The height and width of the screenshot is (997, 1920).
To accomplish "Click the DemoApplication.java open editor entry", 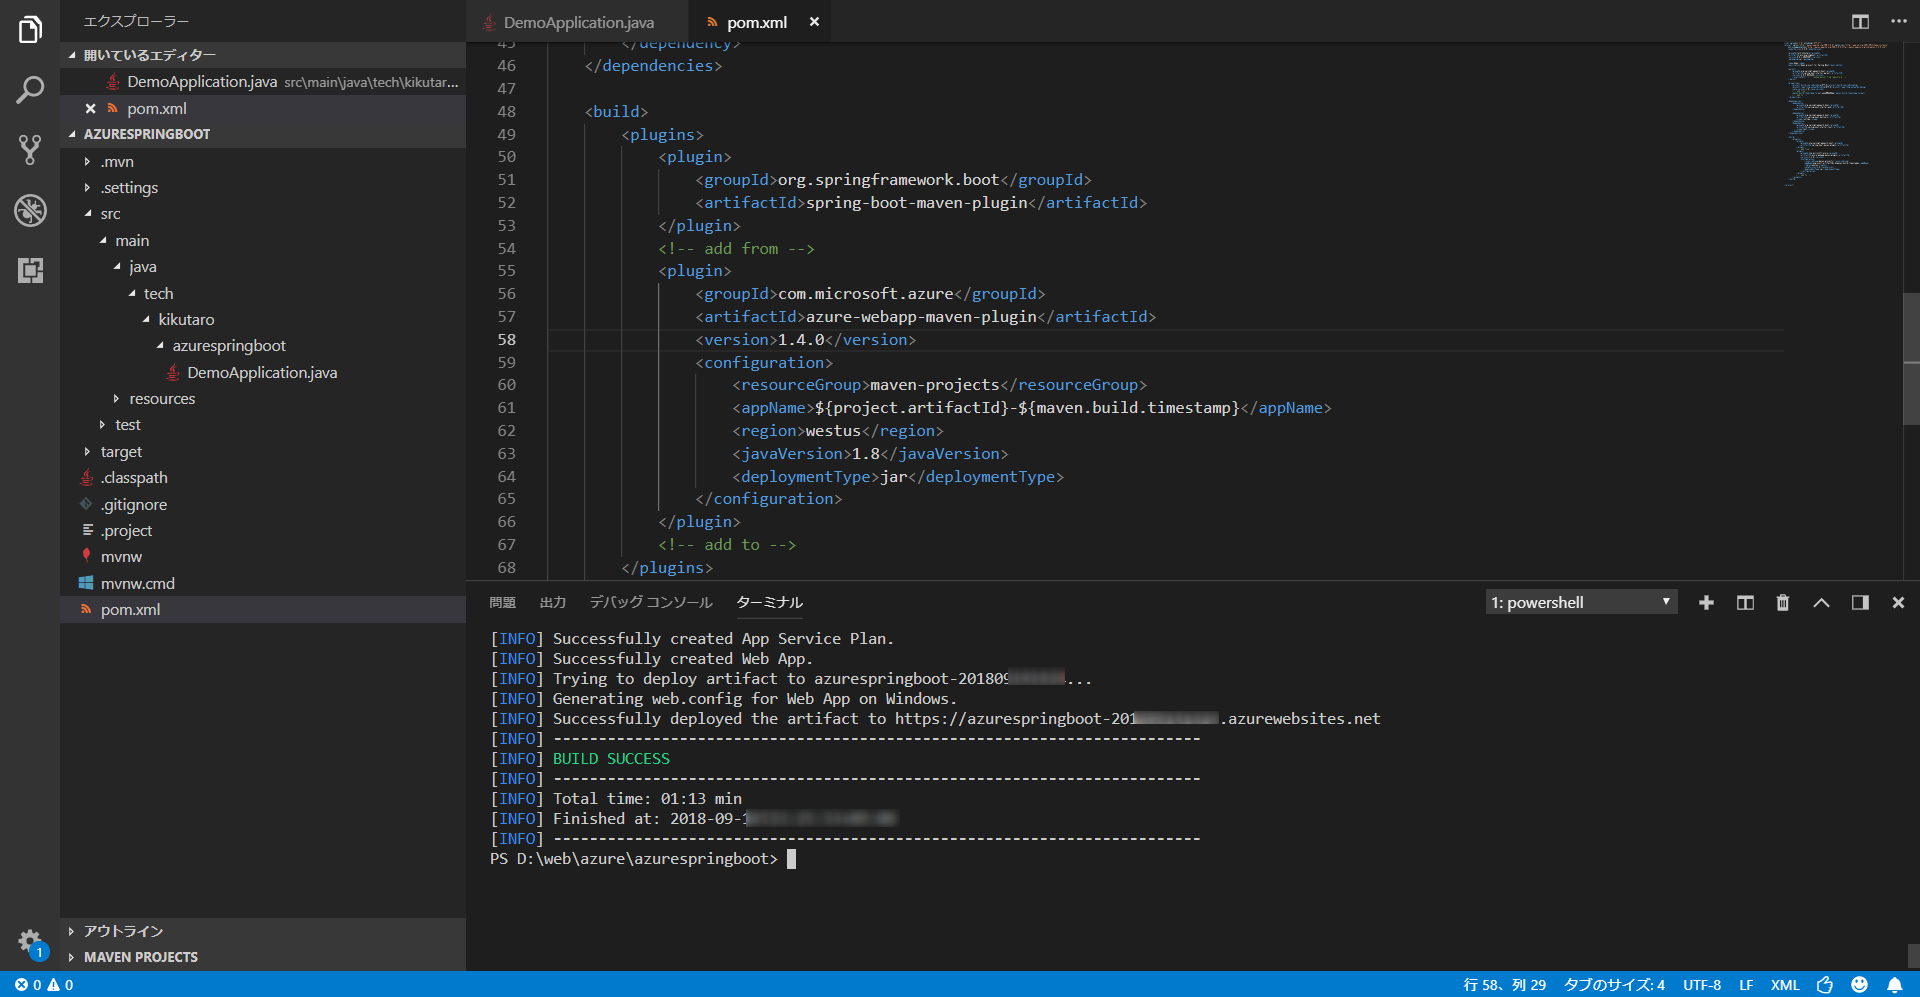I will click(263, 82).
